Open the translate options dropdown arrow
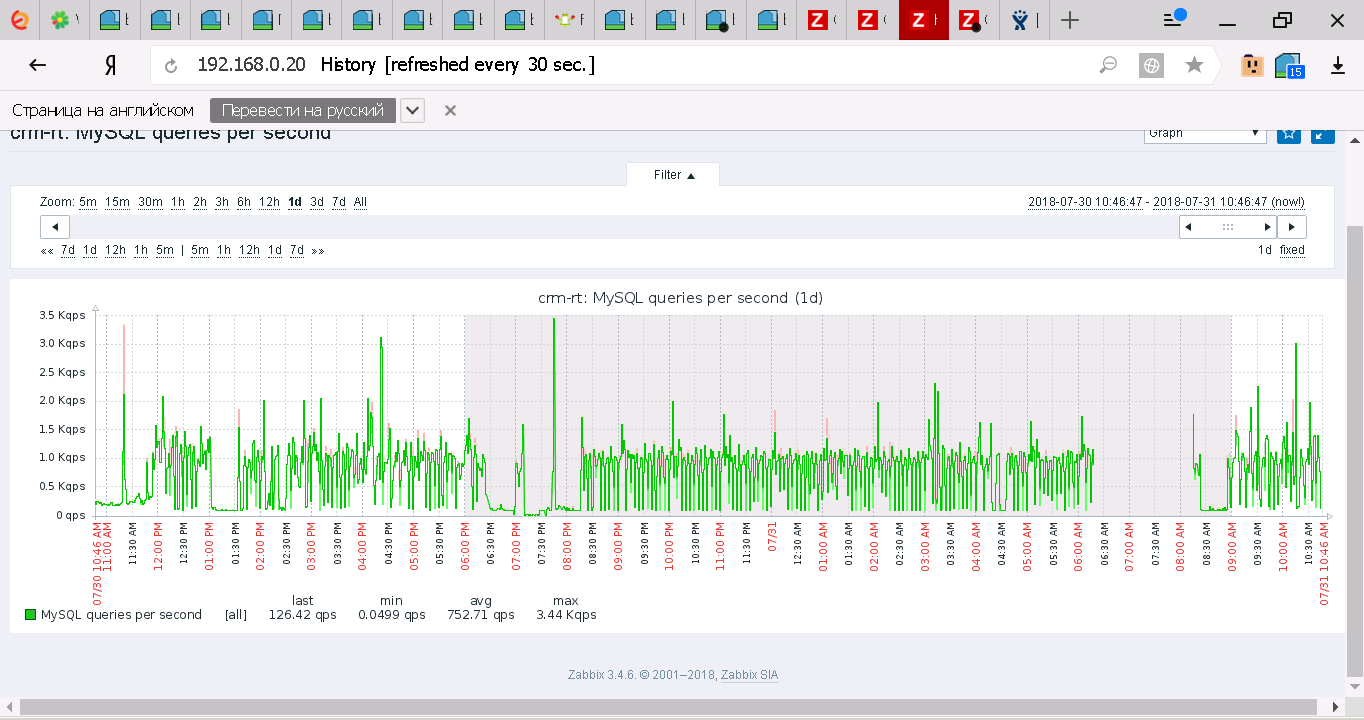 pyautogui.click(x=412, y=111)
